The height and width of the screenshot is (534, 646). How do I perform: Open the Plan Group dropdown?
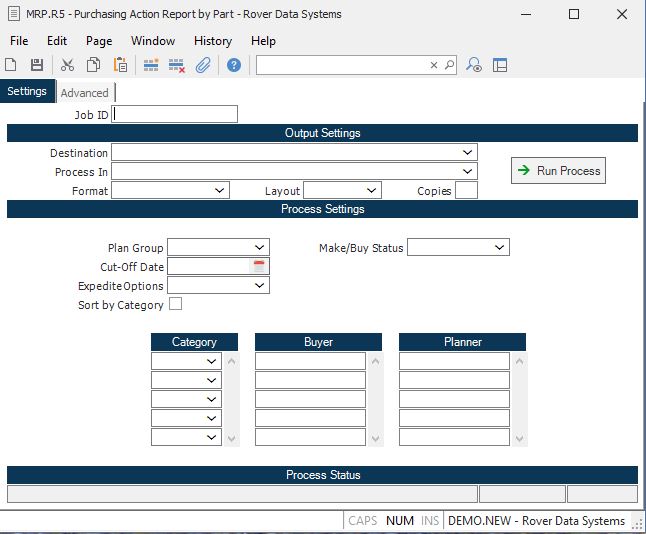point(259,247)
